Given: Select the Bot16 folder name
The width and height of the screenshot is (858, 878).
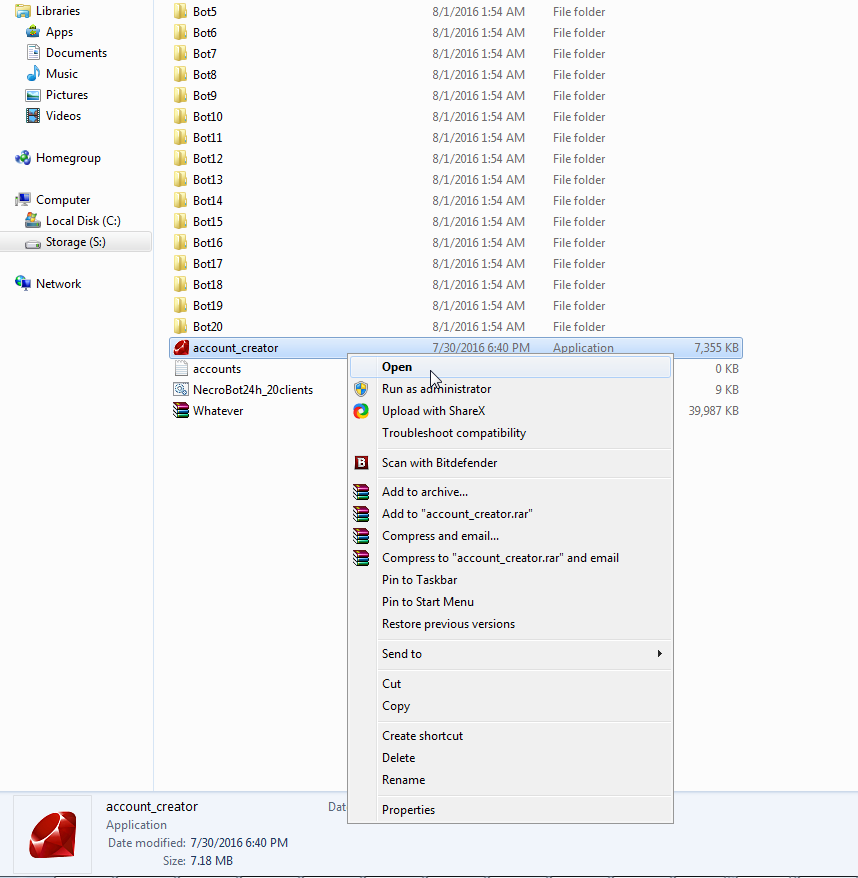Looking at the screenshot, I should pos(208,242).
